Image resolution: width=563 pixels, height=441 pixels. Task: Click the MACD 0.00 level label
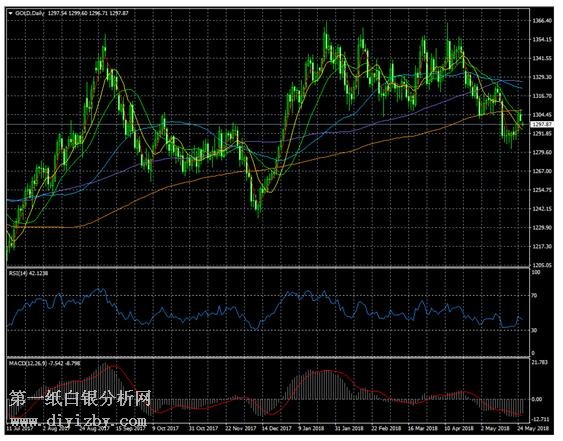pos(536,399)
